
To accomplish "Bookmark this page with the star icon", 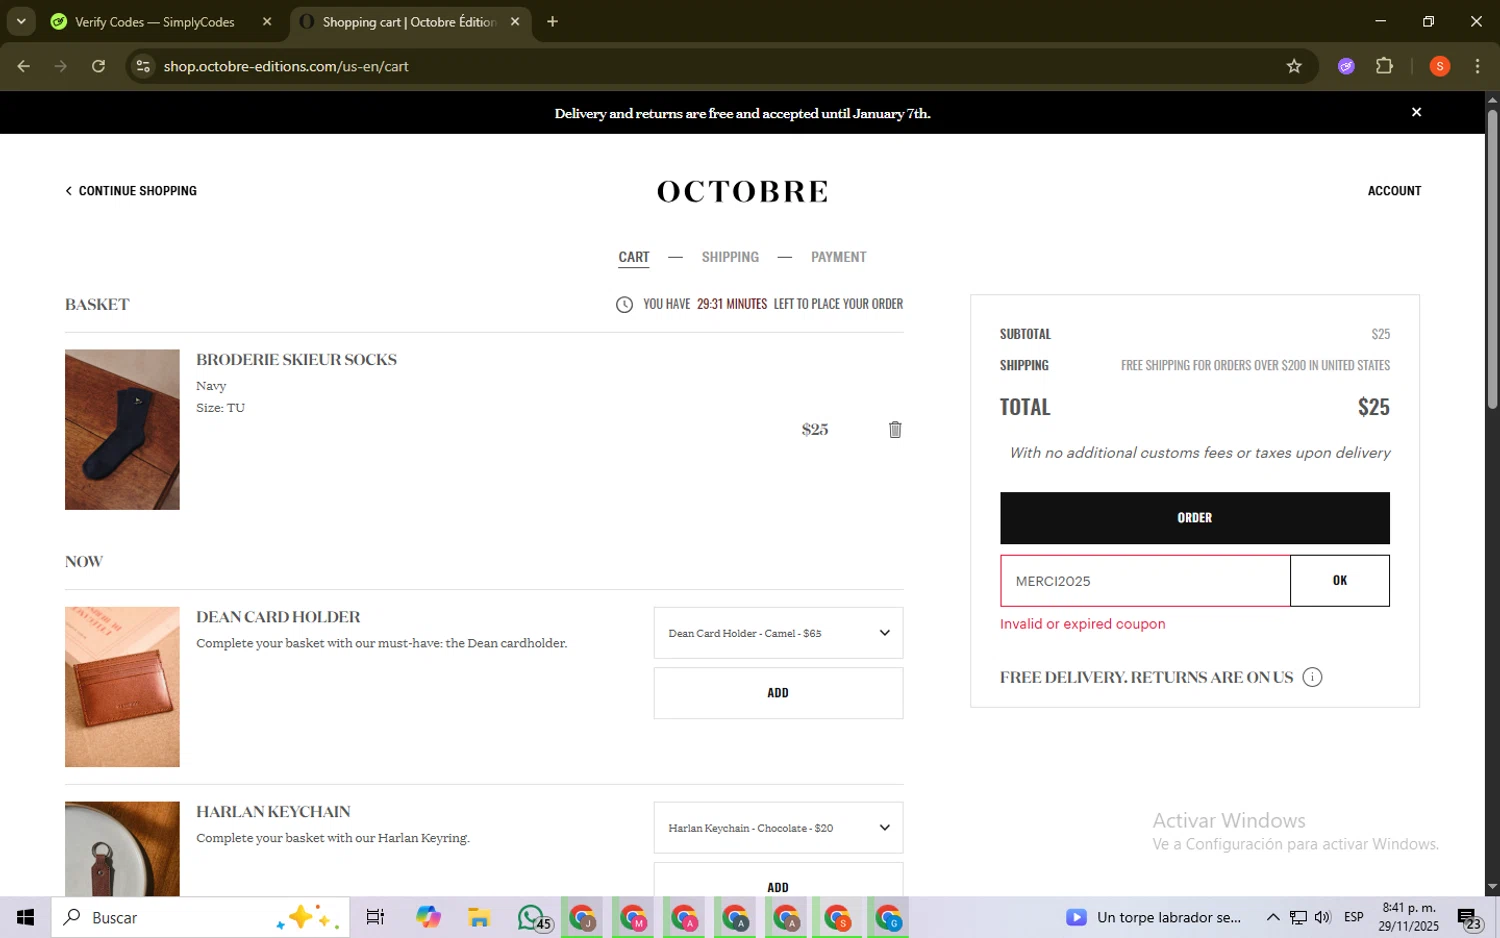I will [x=1294, y=66].
